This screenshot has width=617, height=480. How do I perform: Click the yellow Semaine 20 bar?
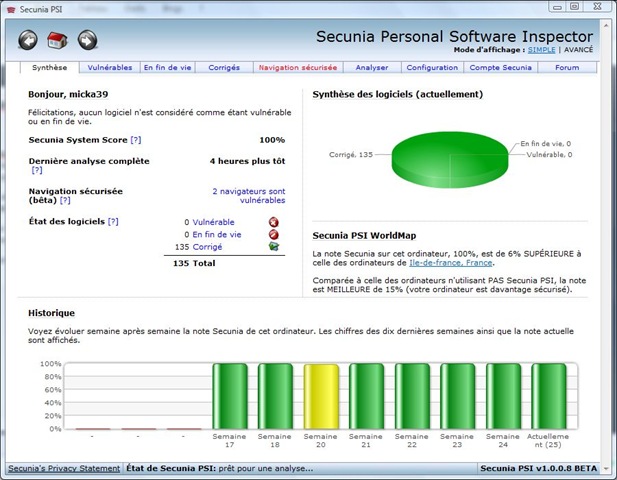coord(321,396)
